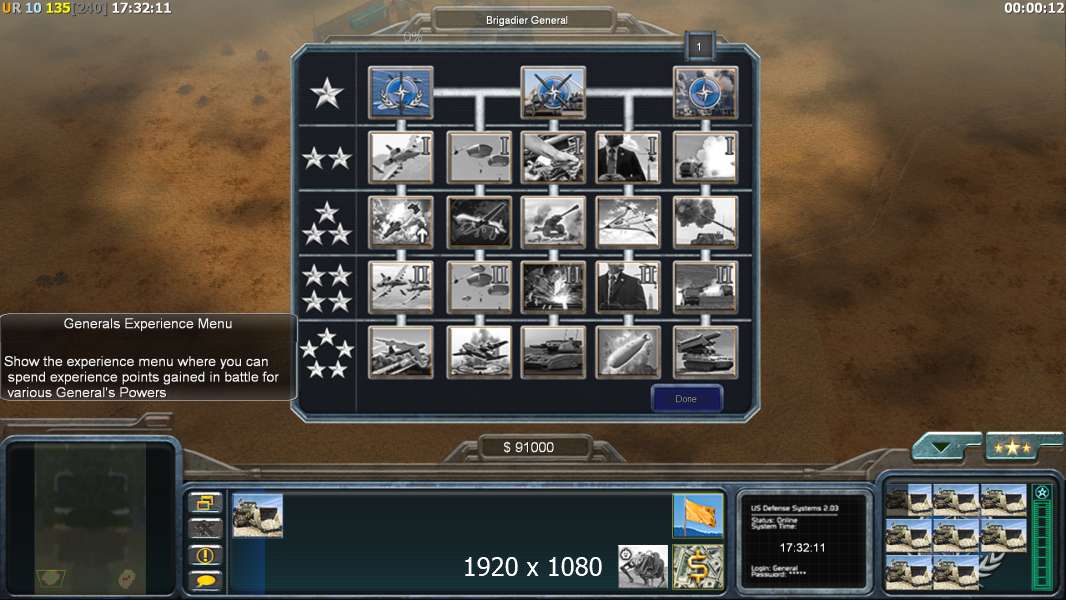Click the sell dollar-sign command
This screenshot has width=1066, height=600.
point(698,567)
